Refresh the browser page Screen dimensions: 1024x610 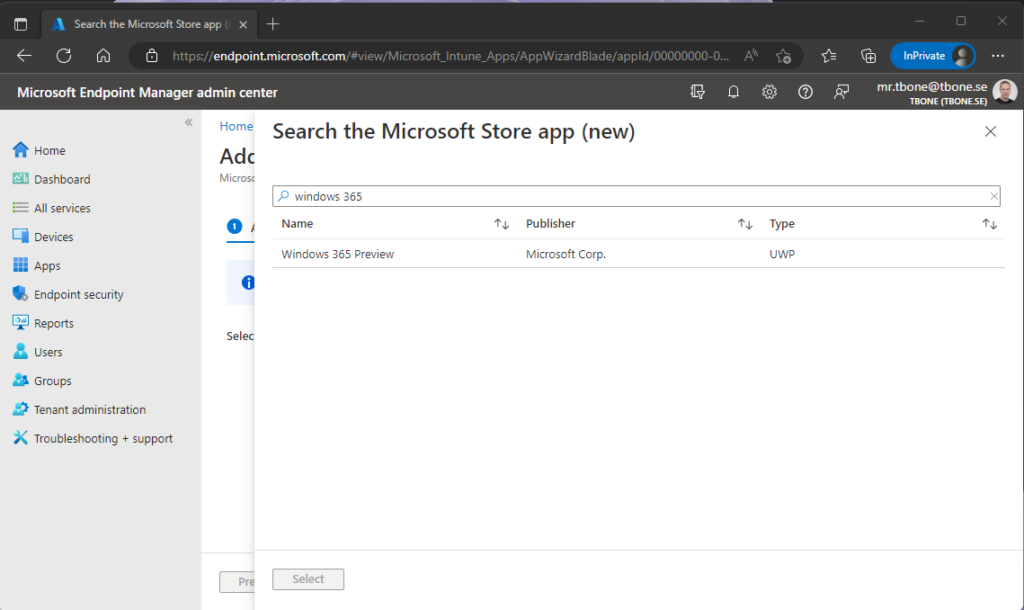63,56
